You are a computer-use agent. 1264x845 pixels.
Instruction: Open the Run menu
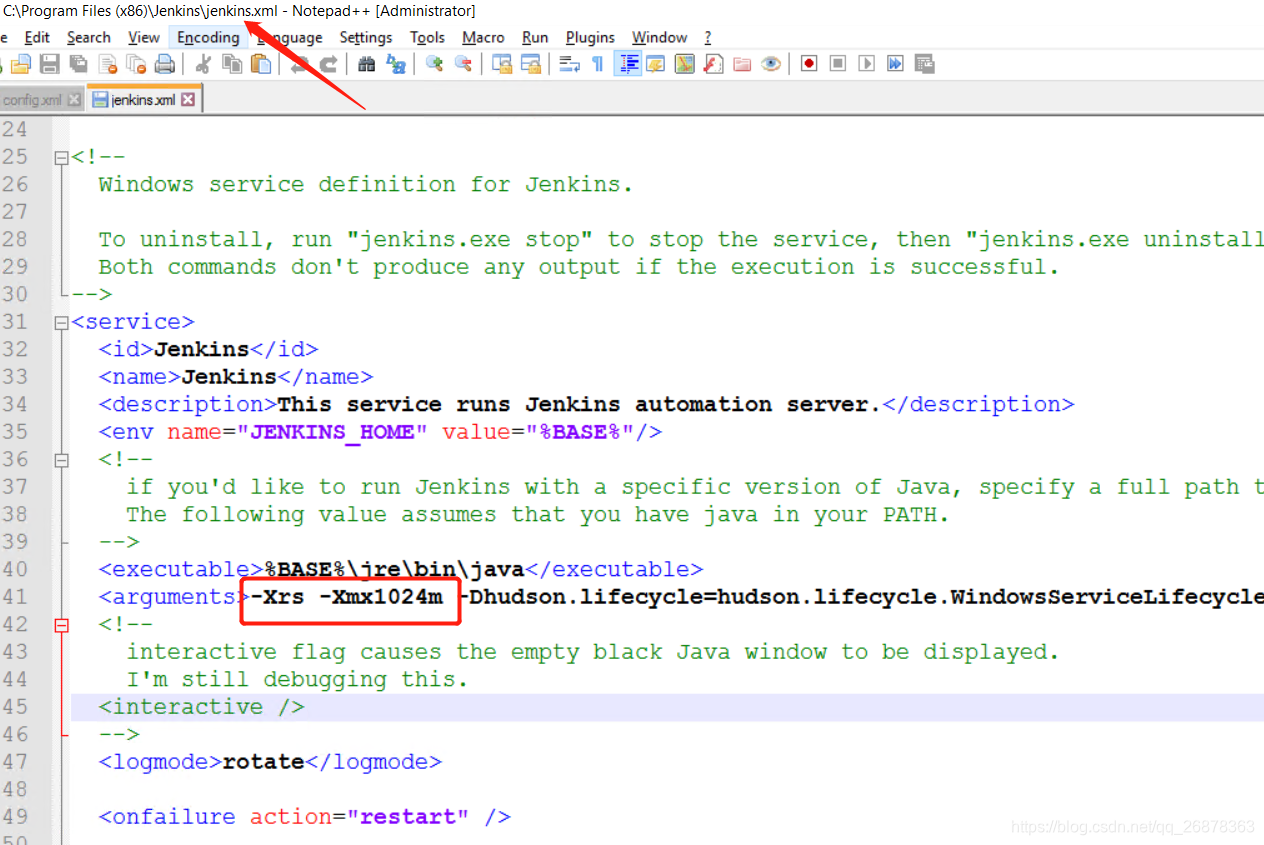[x=535, y=37]
